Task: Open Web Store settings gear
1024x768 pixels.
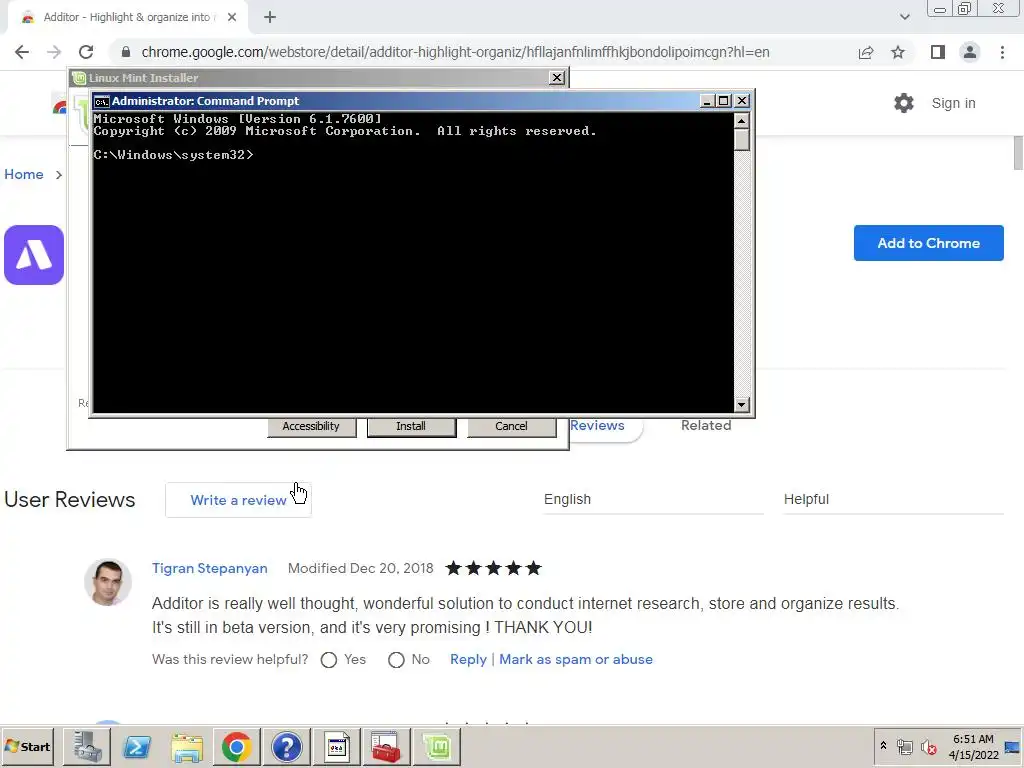Action: pos(904,103)
